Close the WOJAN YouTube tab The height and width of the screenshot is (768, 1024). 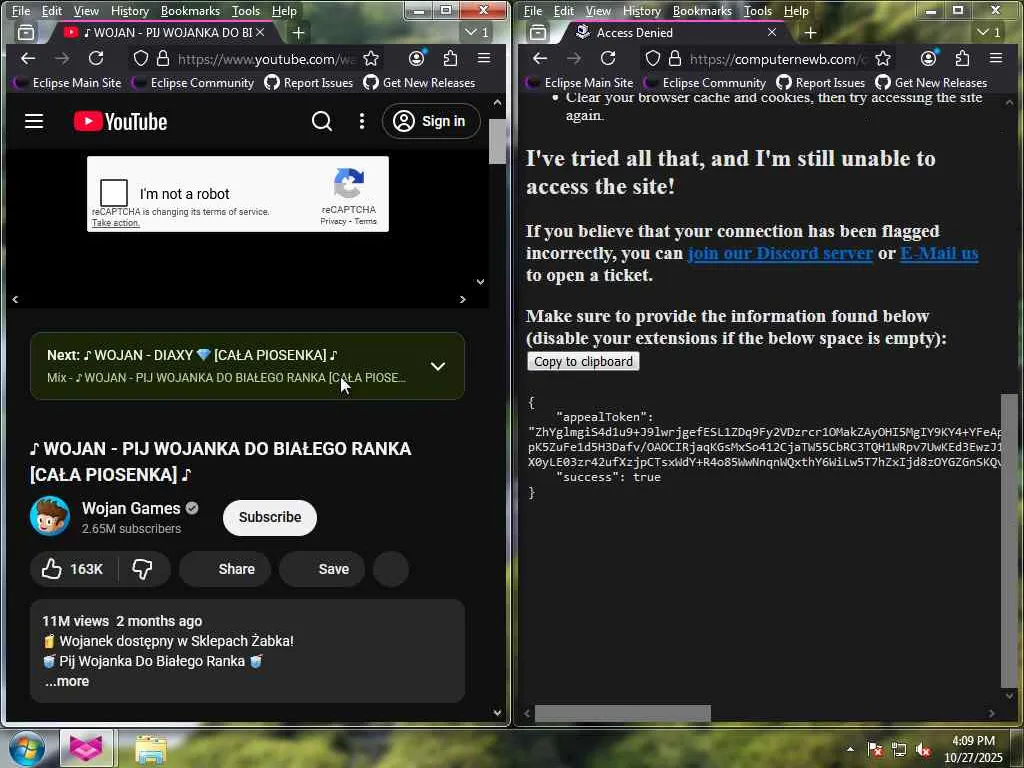(x=260, y=32)
